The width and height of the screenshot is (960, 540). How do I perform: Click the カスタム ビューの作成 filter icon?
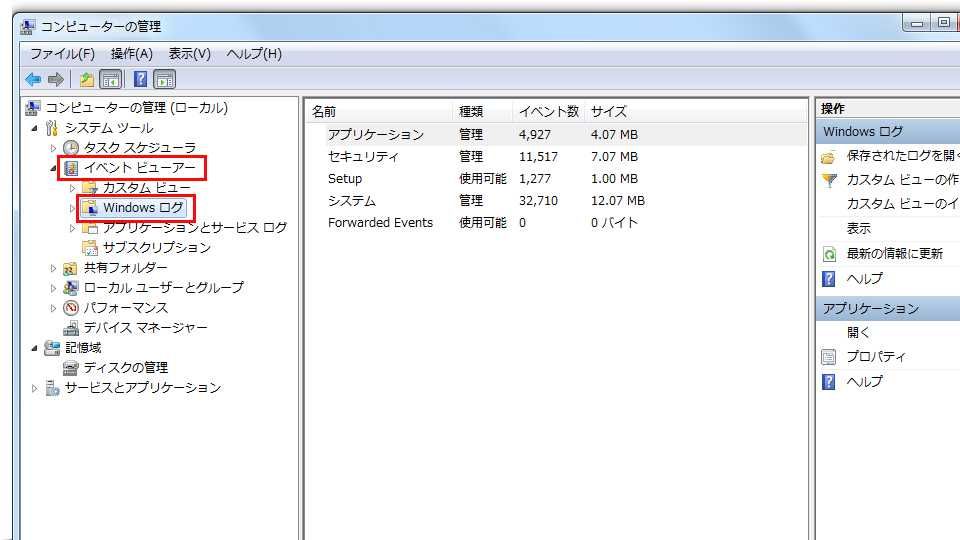(x=828, y=180)
